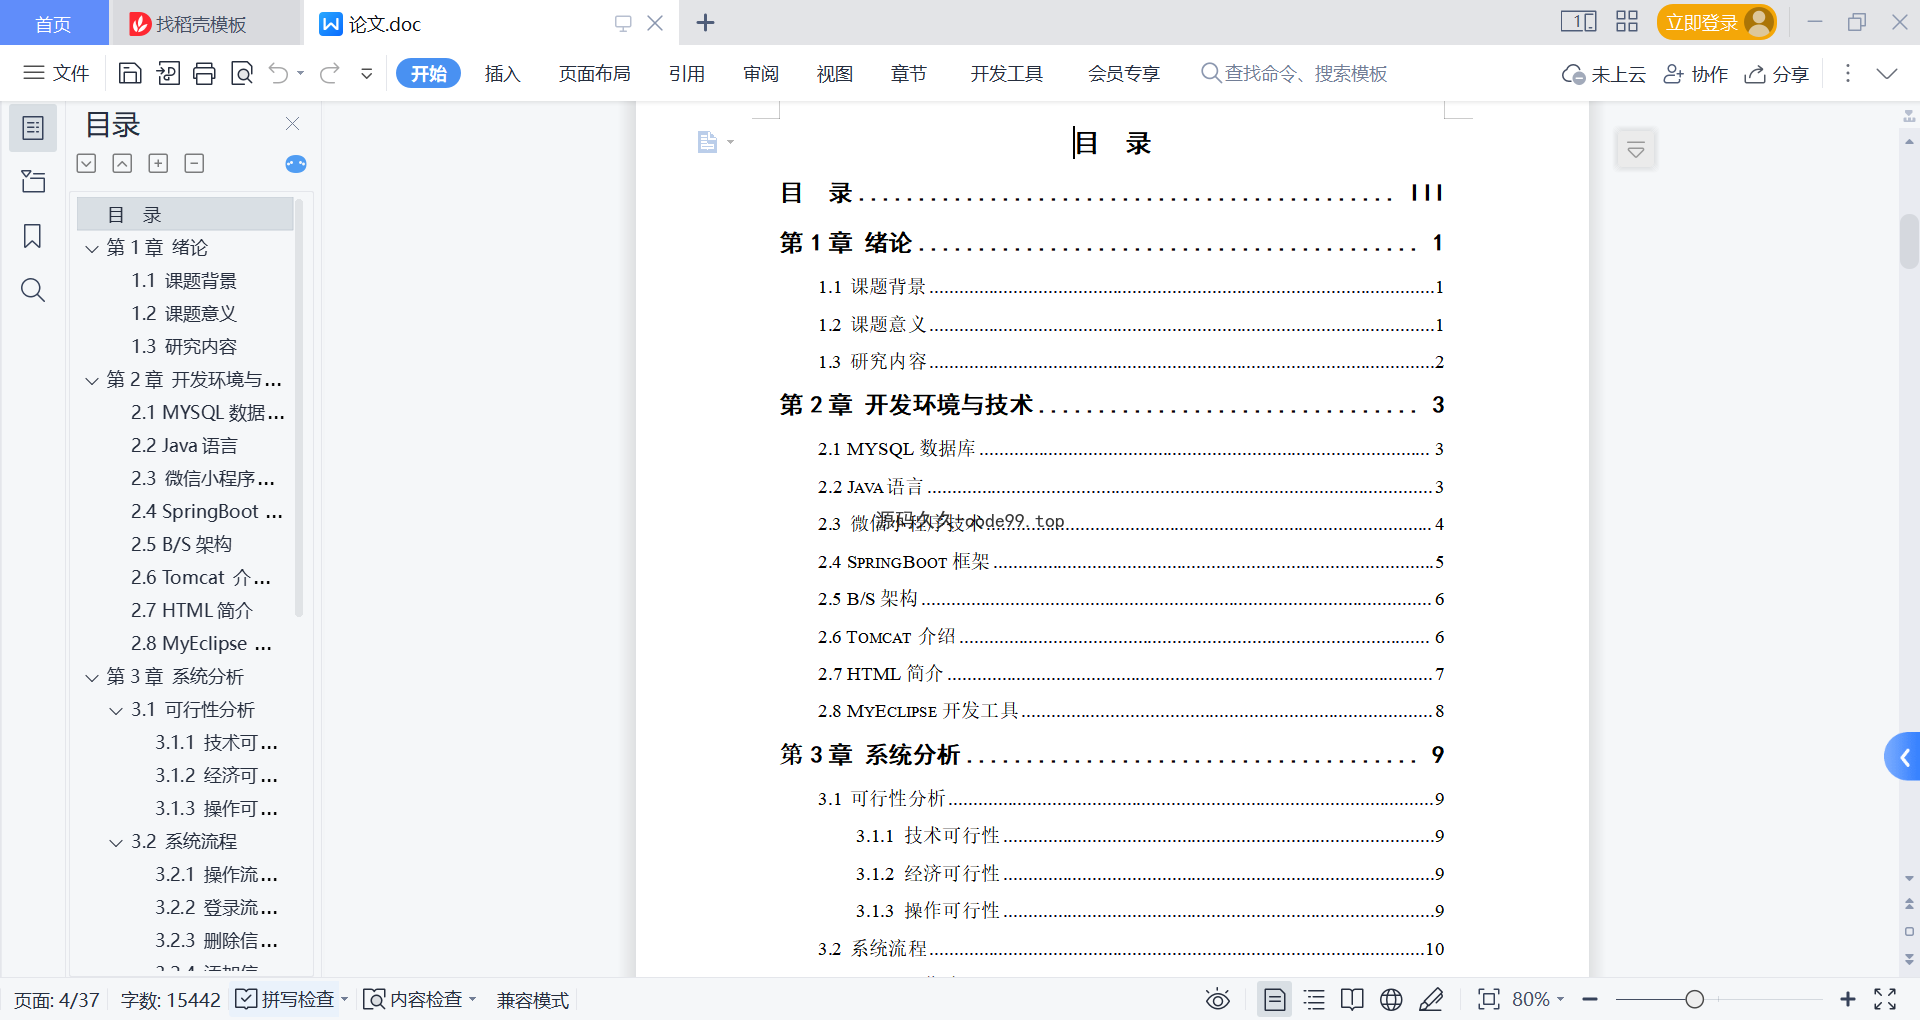Click zoom in plus button
The width and height of the screenshot is (1920, 1020).
coord(1847,1000)
